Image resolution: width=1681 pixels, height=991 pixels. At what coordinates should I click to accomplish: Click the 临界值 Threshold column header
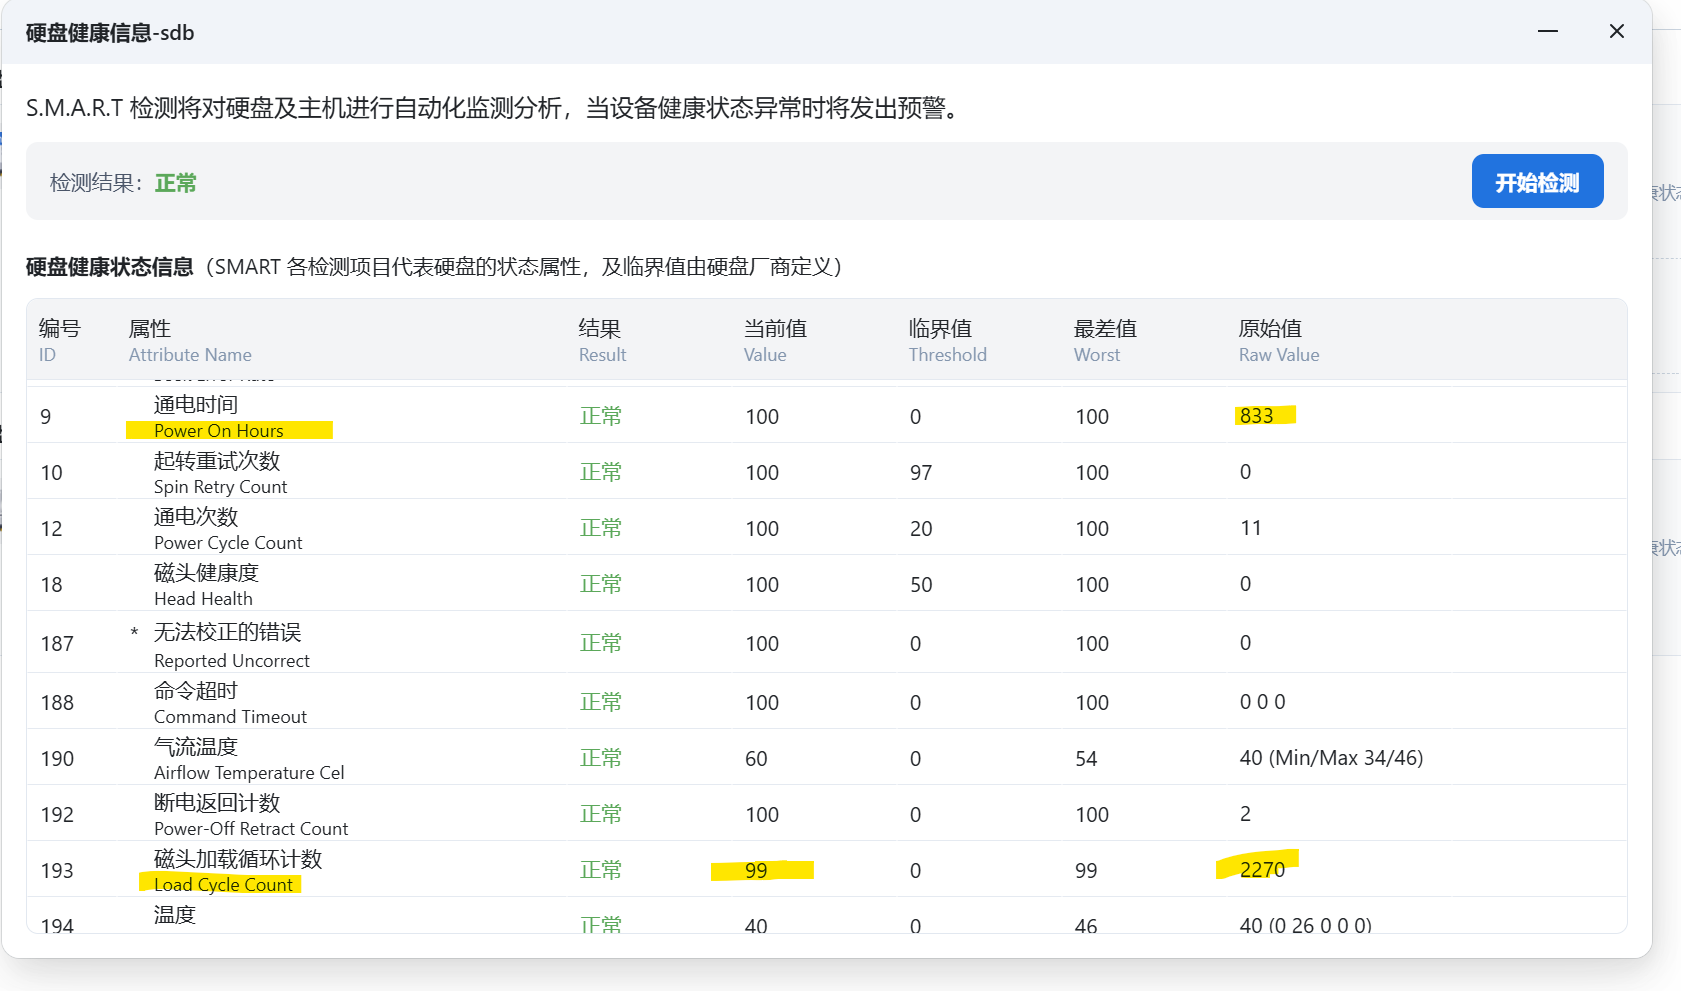click(x=947, y=340)
